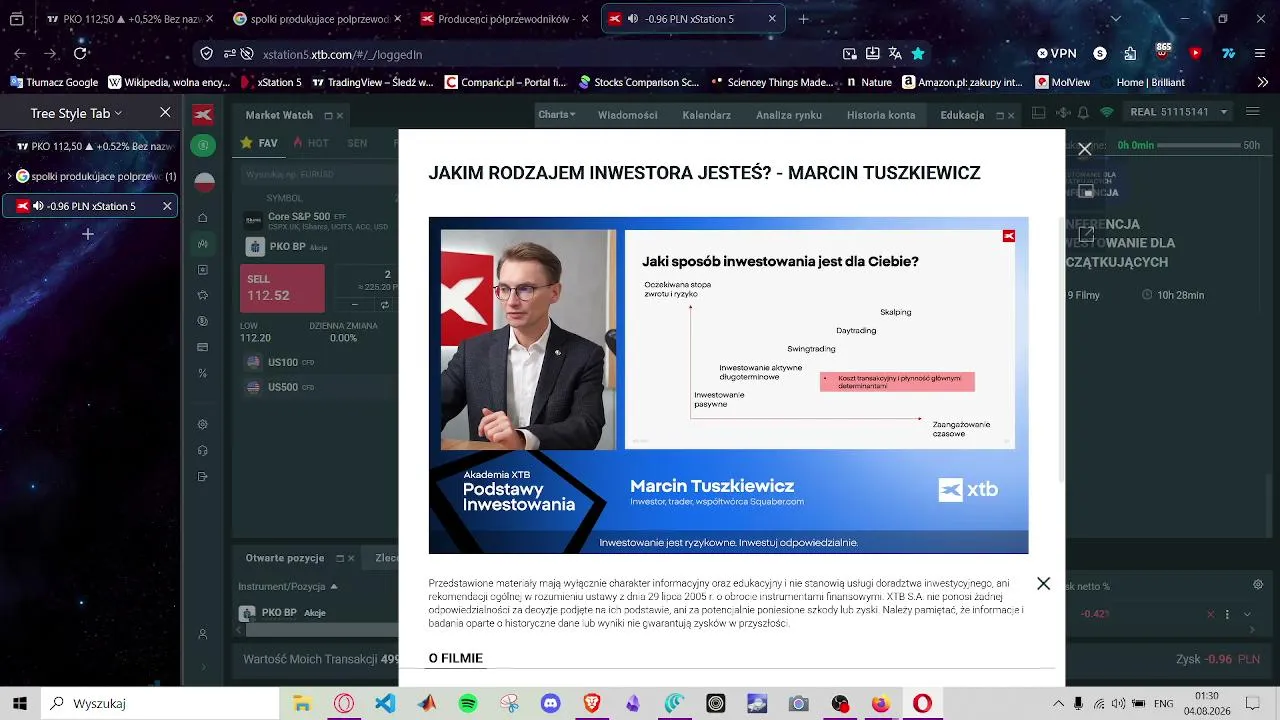Open the Kalendarz tab
This screenshot has height=720, width=1280.
[707, 115]
